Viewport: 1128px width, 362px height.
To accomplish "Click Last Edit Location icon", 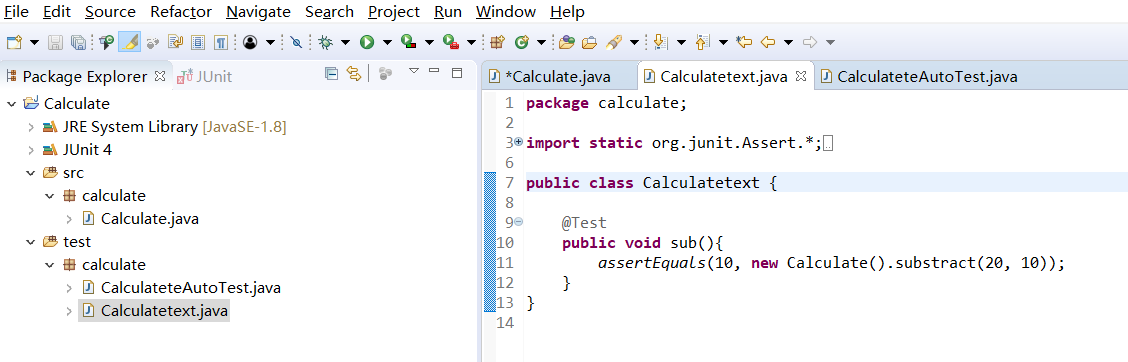I will click(x=744, y=42).
